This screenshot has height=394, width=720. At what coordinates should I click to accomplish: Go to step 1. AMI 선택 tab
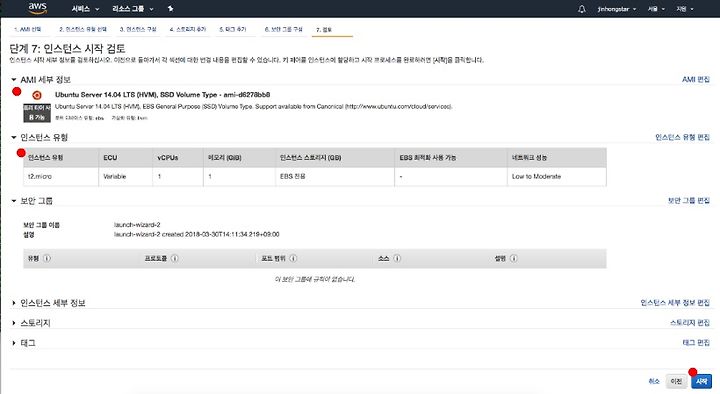coord(27,29)
